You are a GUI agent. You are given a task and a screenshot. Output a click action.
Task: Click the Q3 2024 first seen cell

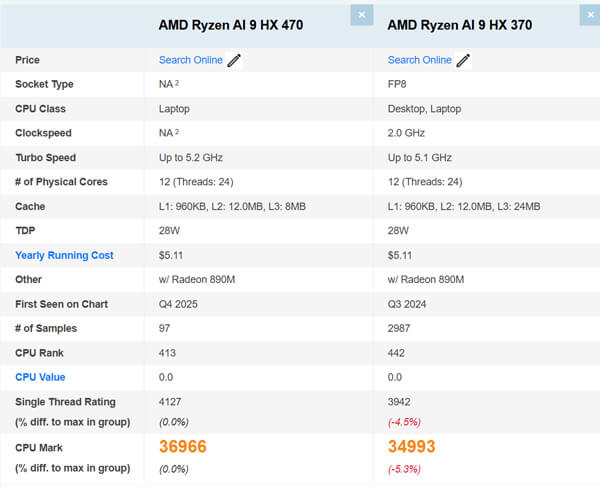(407, 304)
